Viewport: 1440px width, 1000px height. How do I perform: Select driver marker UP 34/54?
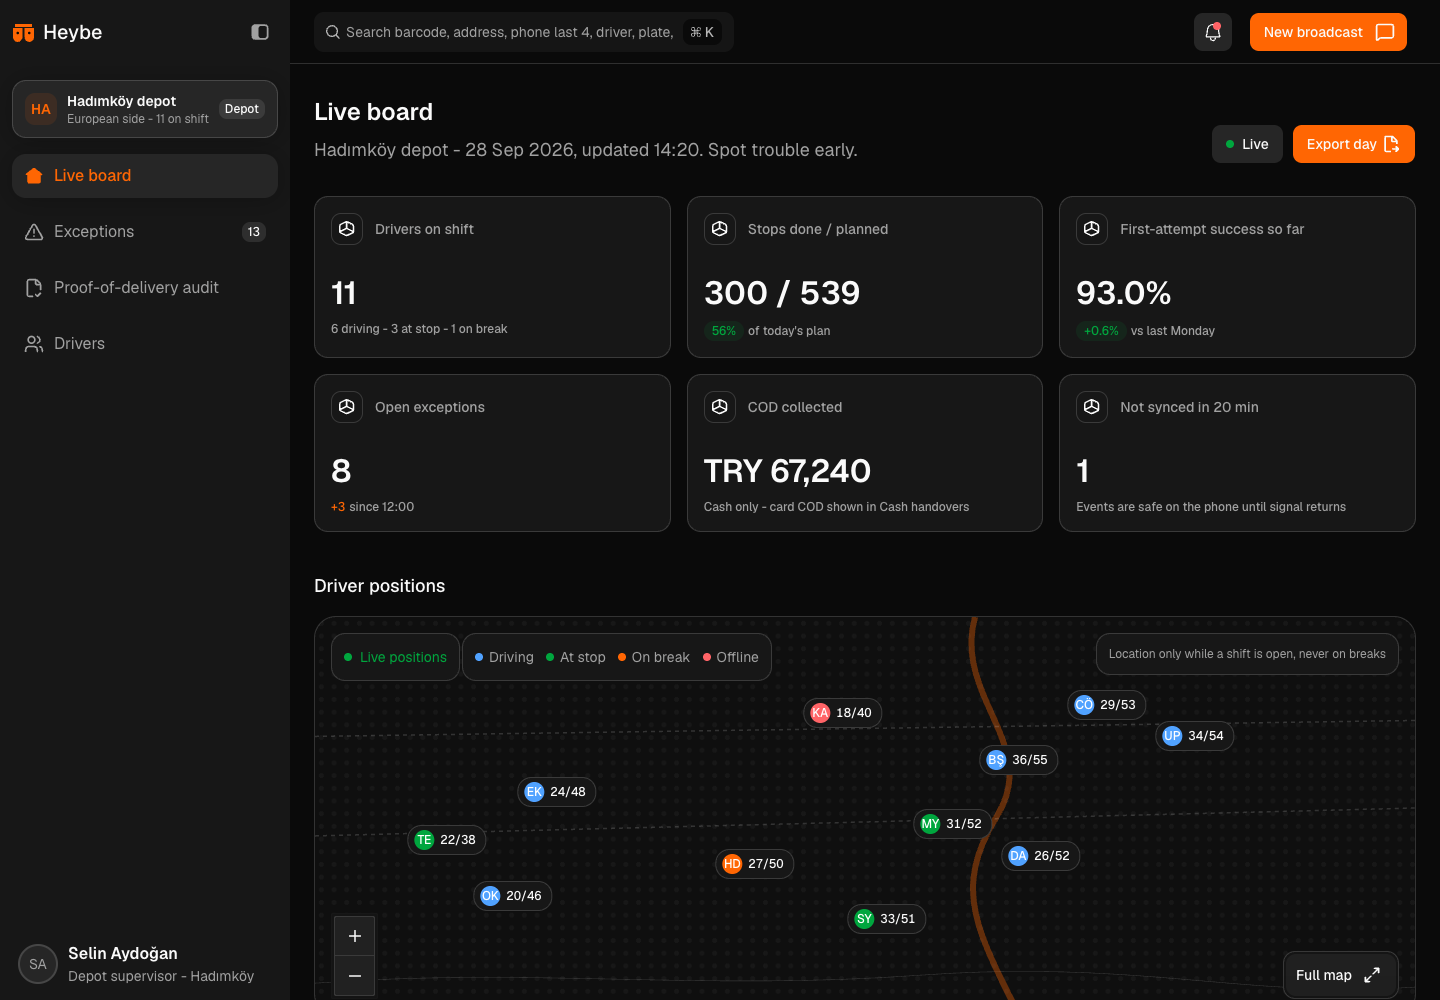point(1194,736)
